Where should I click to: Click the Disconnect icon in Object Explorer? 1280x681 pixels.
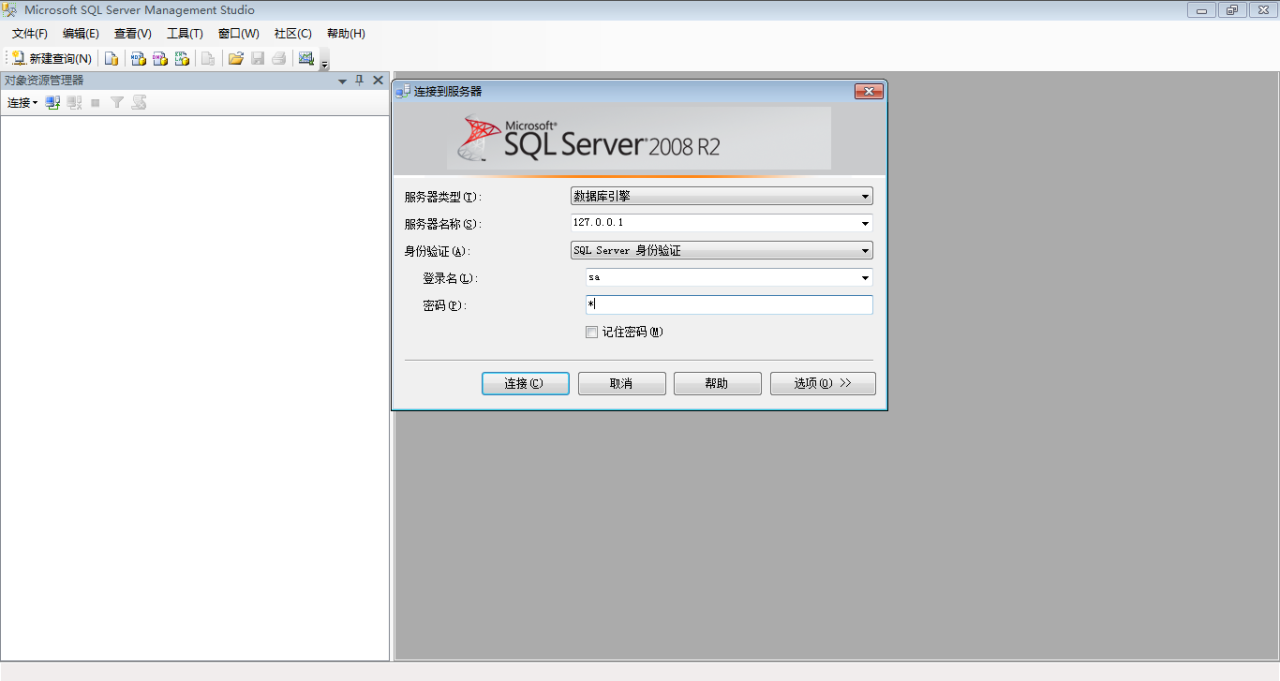point(75,102)
